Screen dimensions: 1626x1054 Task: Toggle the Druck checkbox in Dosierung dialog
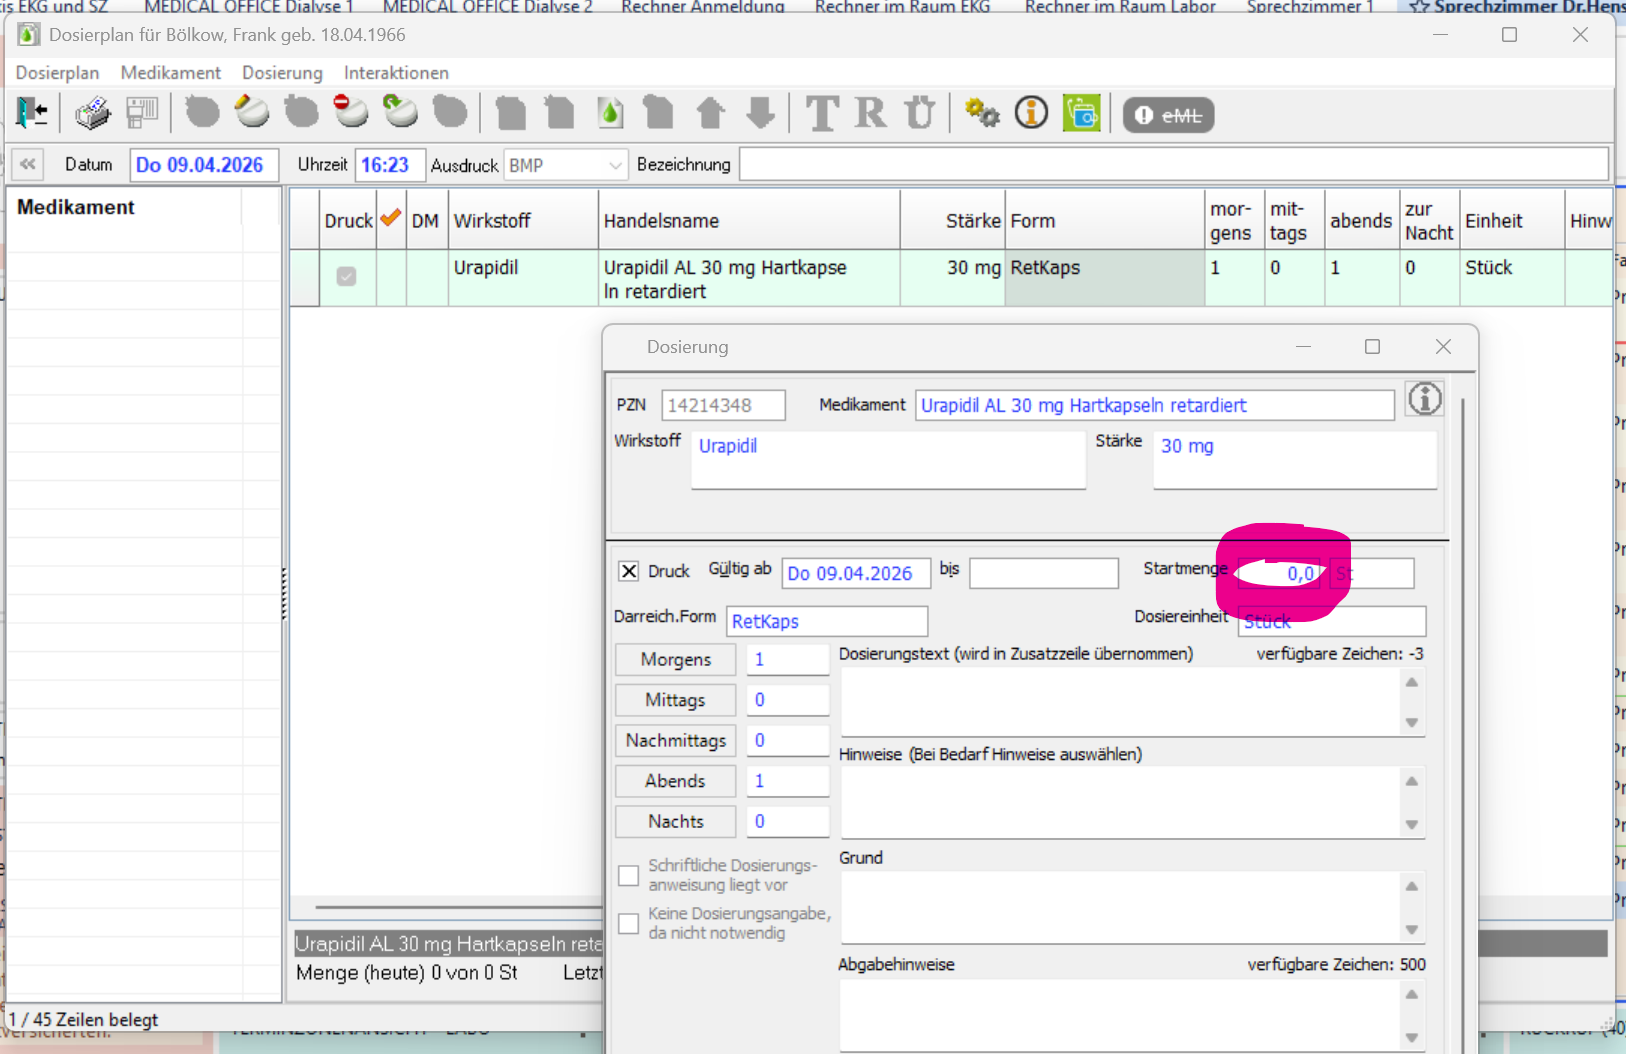pos(629,571)
